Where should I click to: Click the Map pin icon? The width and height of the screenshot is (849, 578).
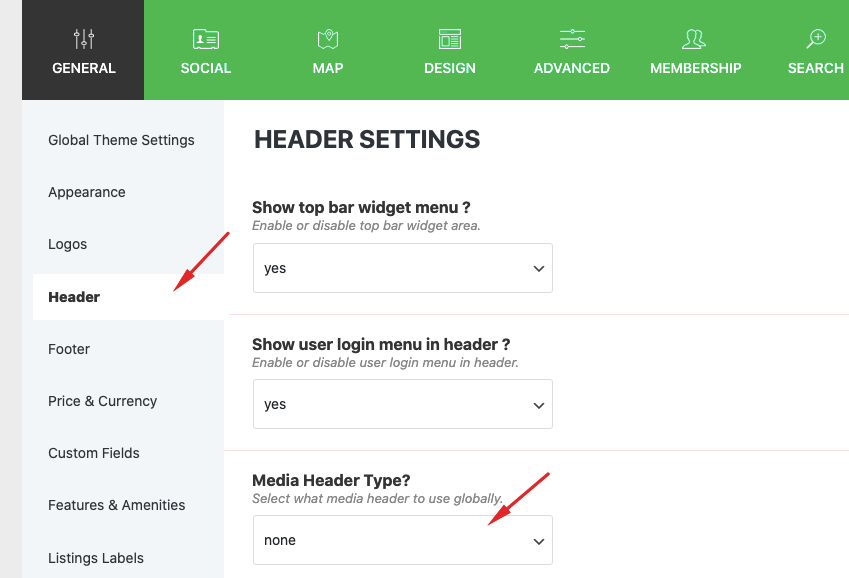[327, 39]
